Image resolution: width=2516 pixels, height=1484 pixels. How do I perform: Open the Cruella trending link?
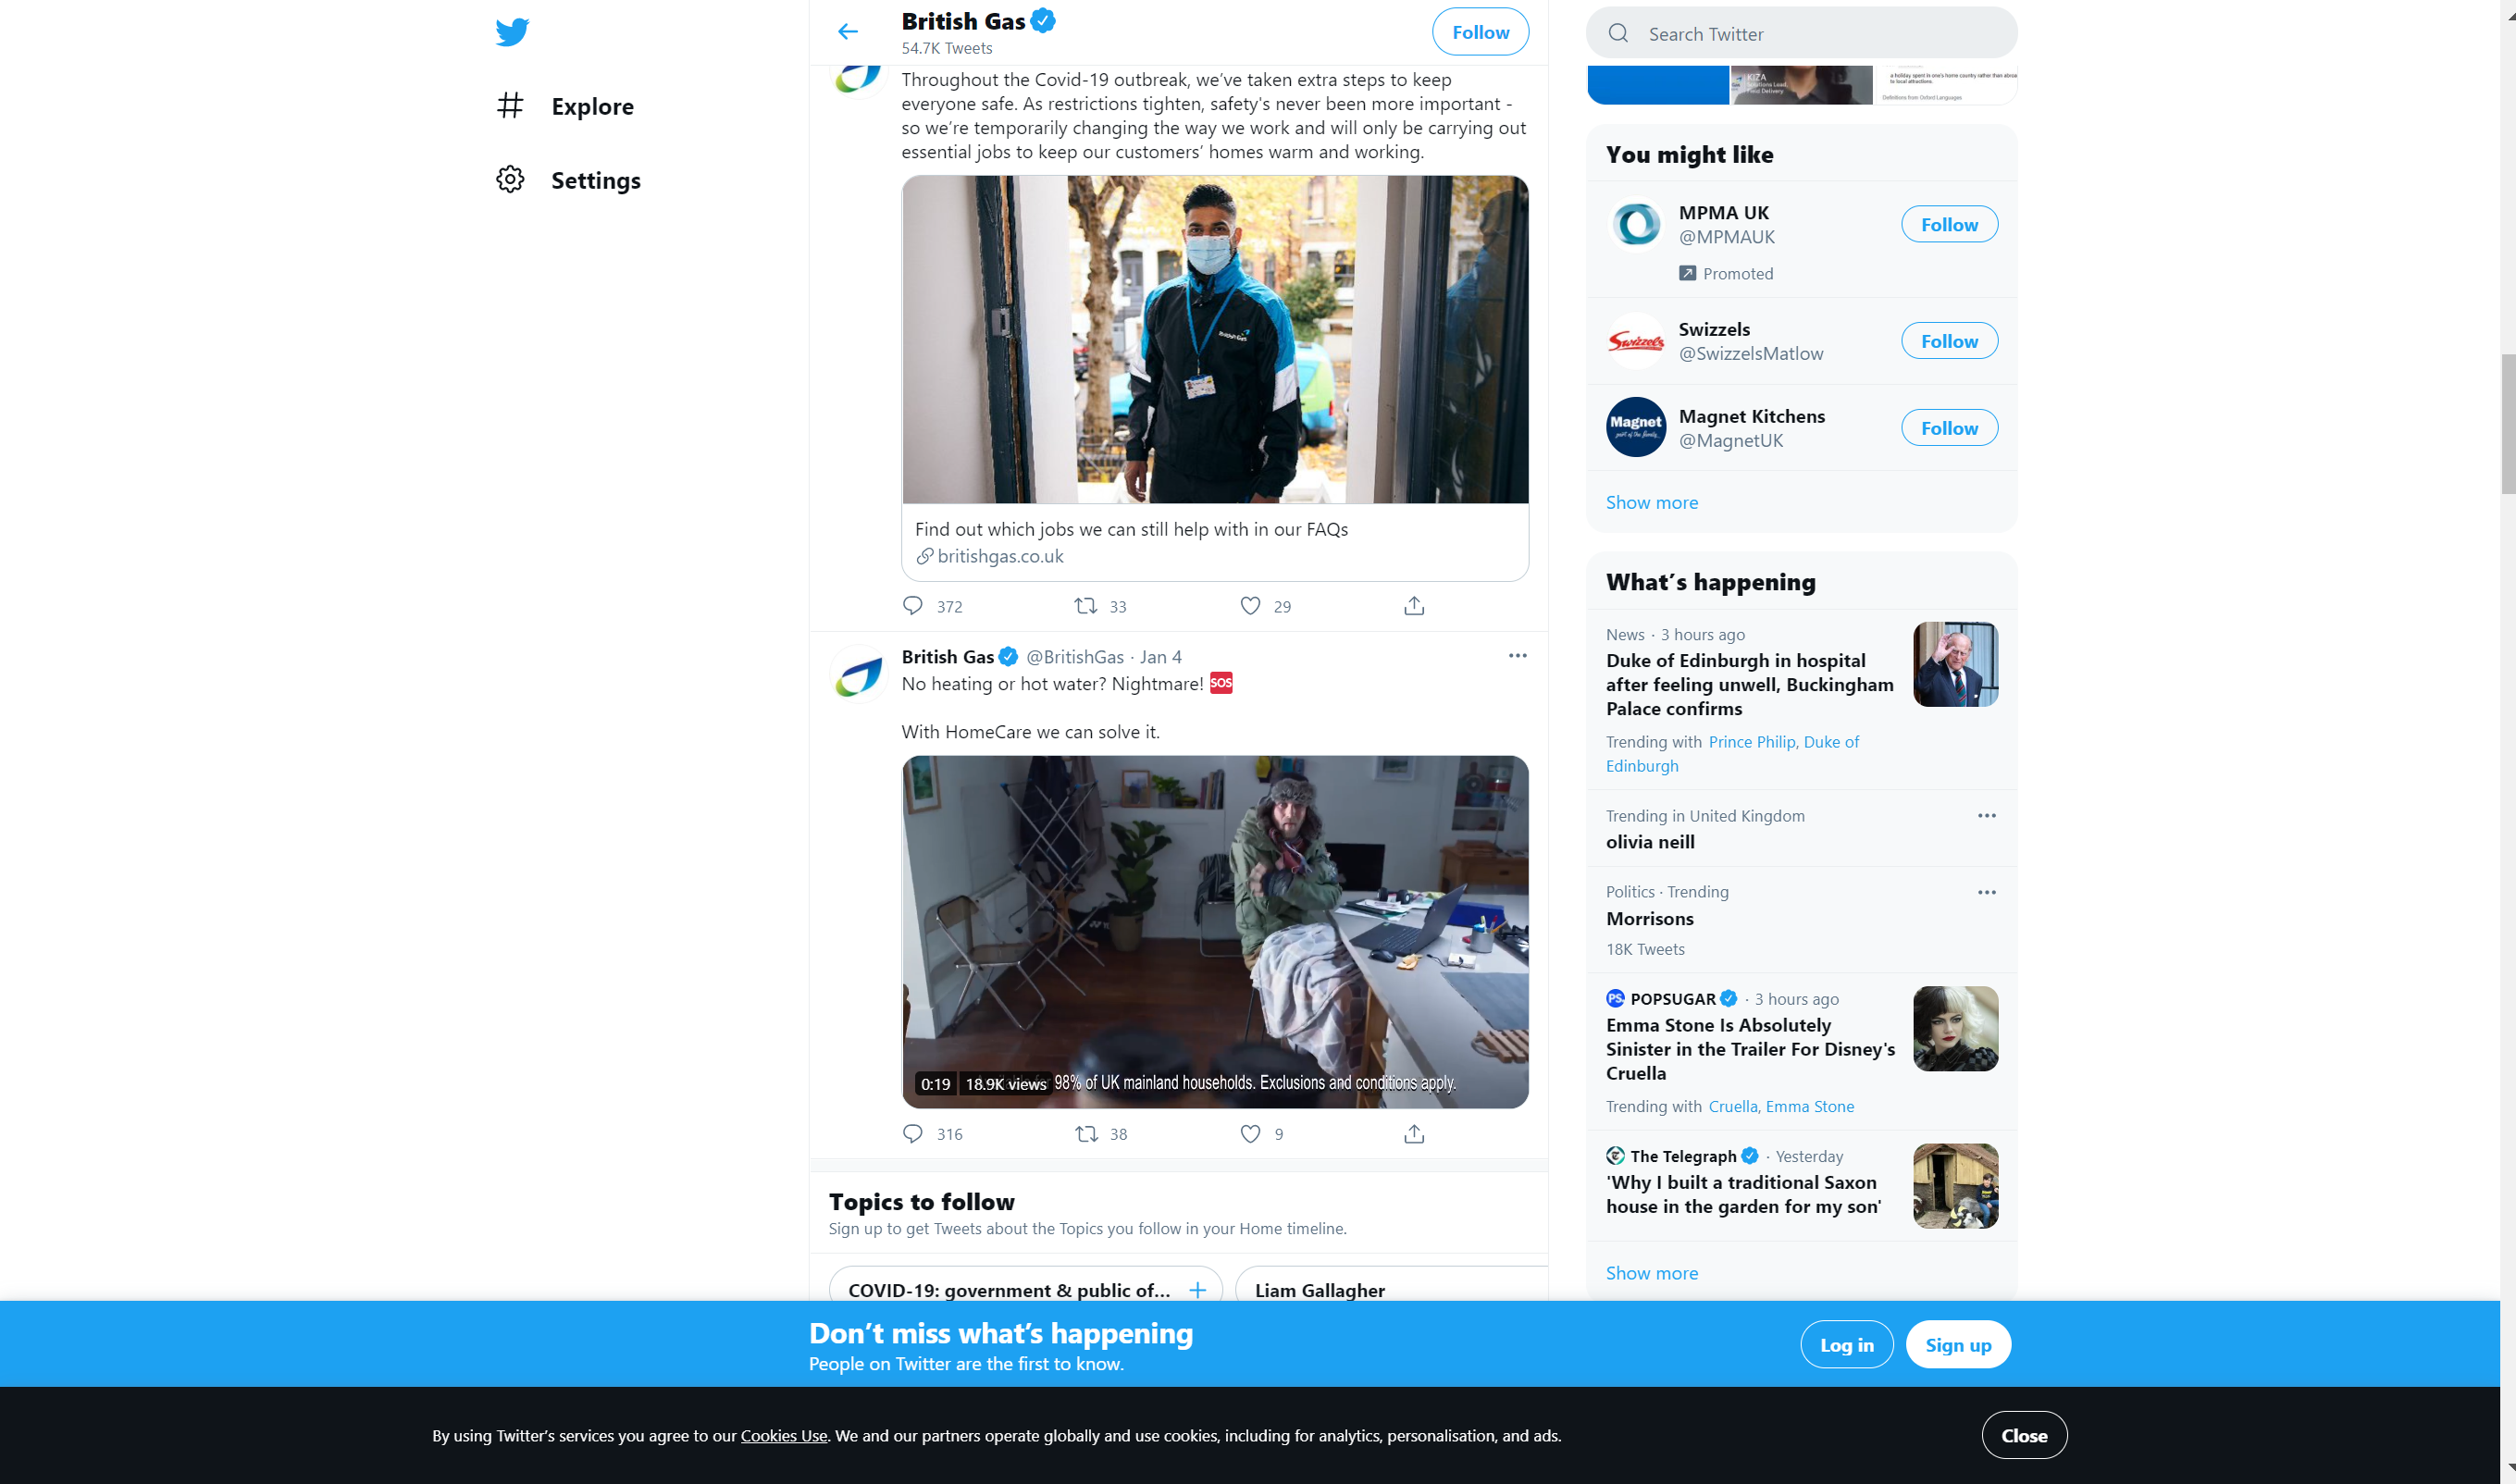pos(1733,1106)
